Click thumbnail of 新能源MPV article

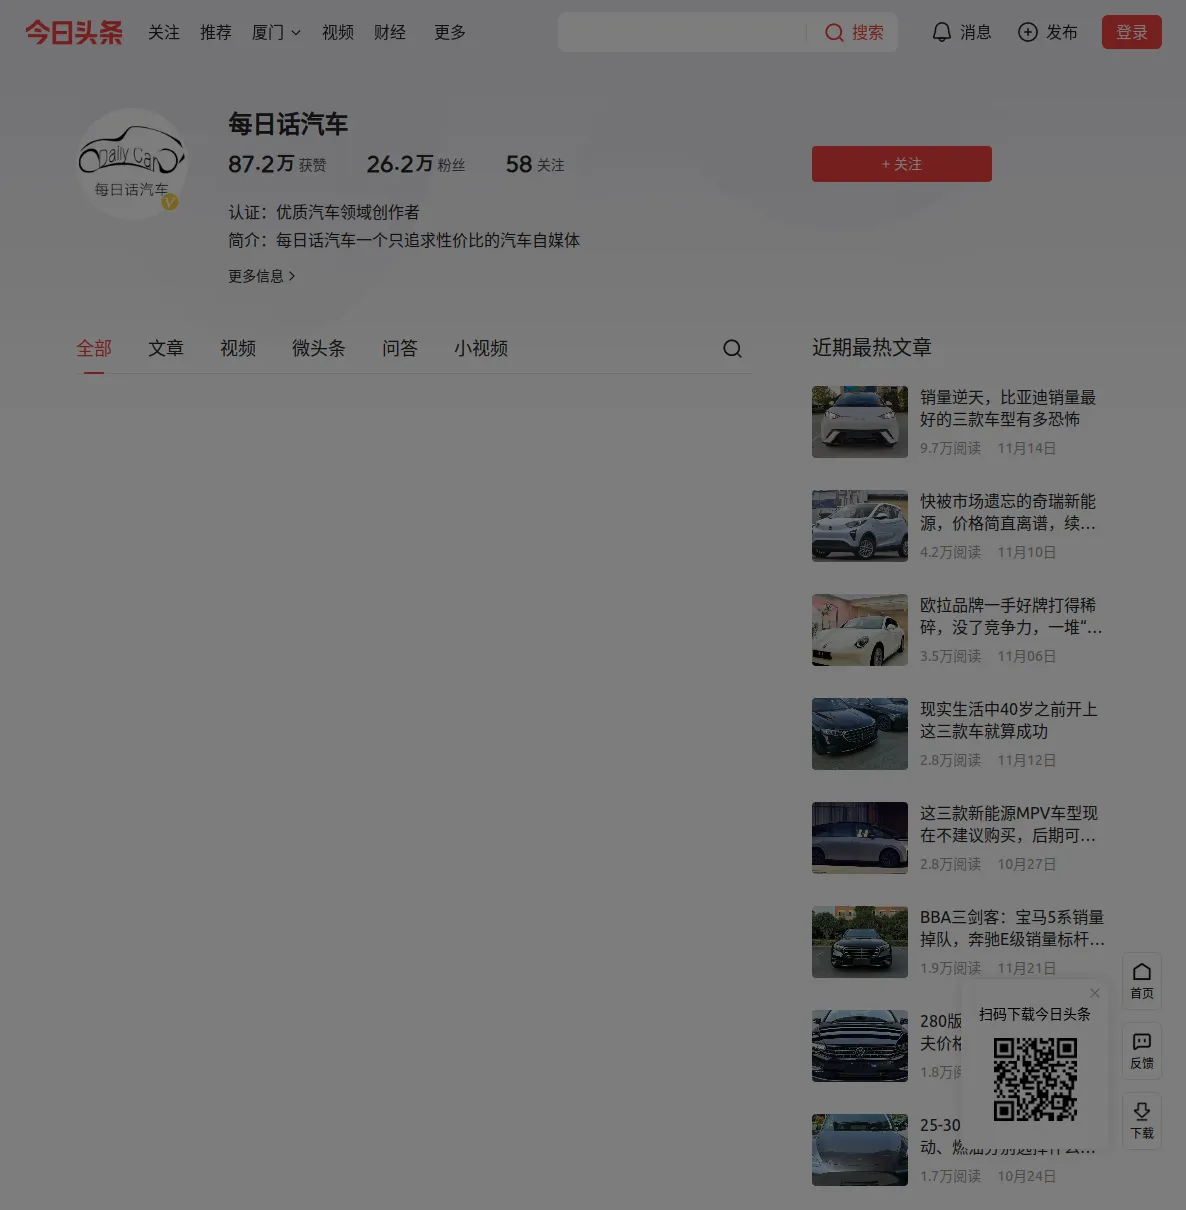coord(860,838)
